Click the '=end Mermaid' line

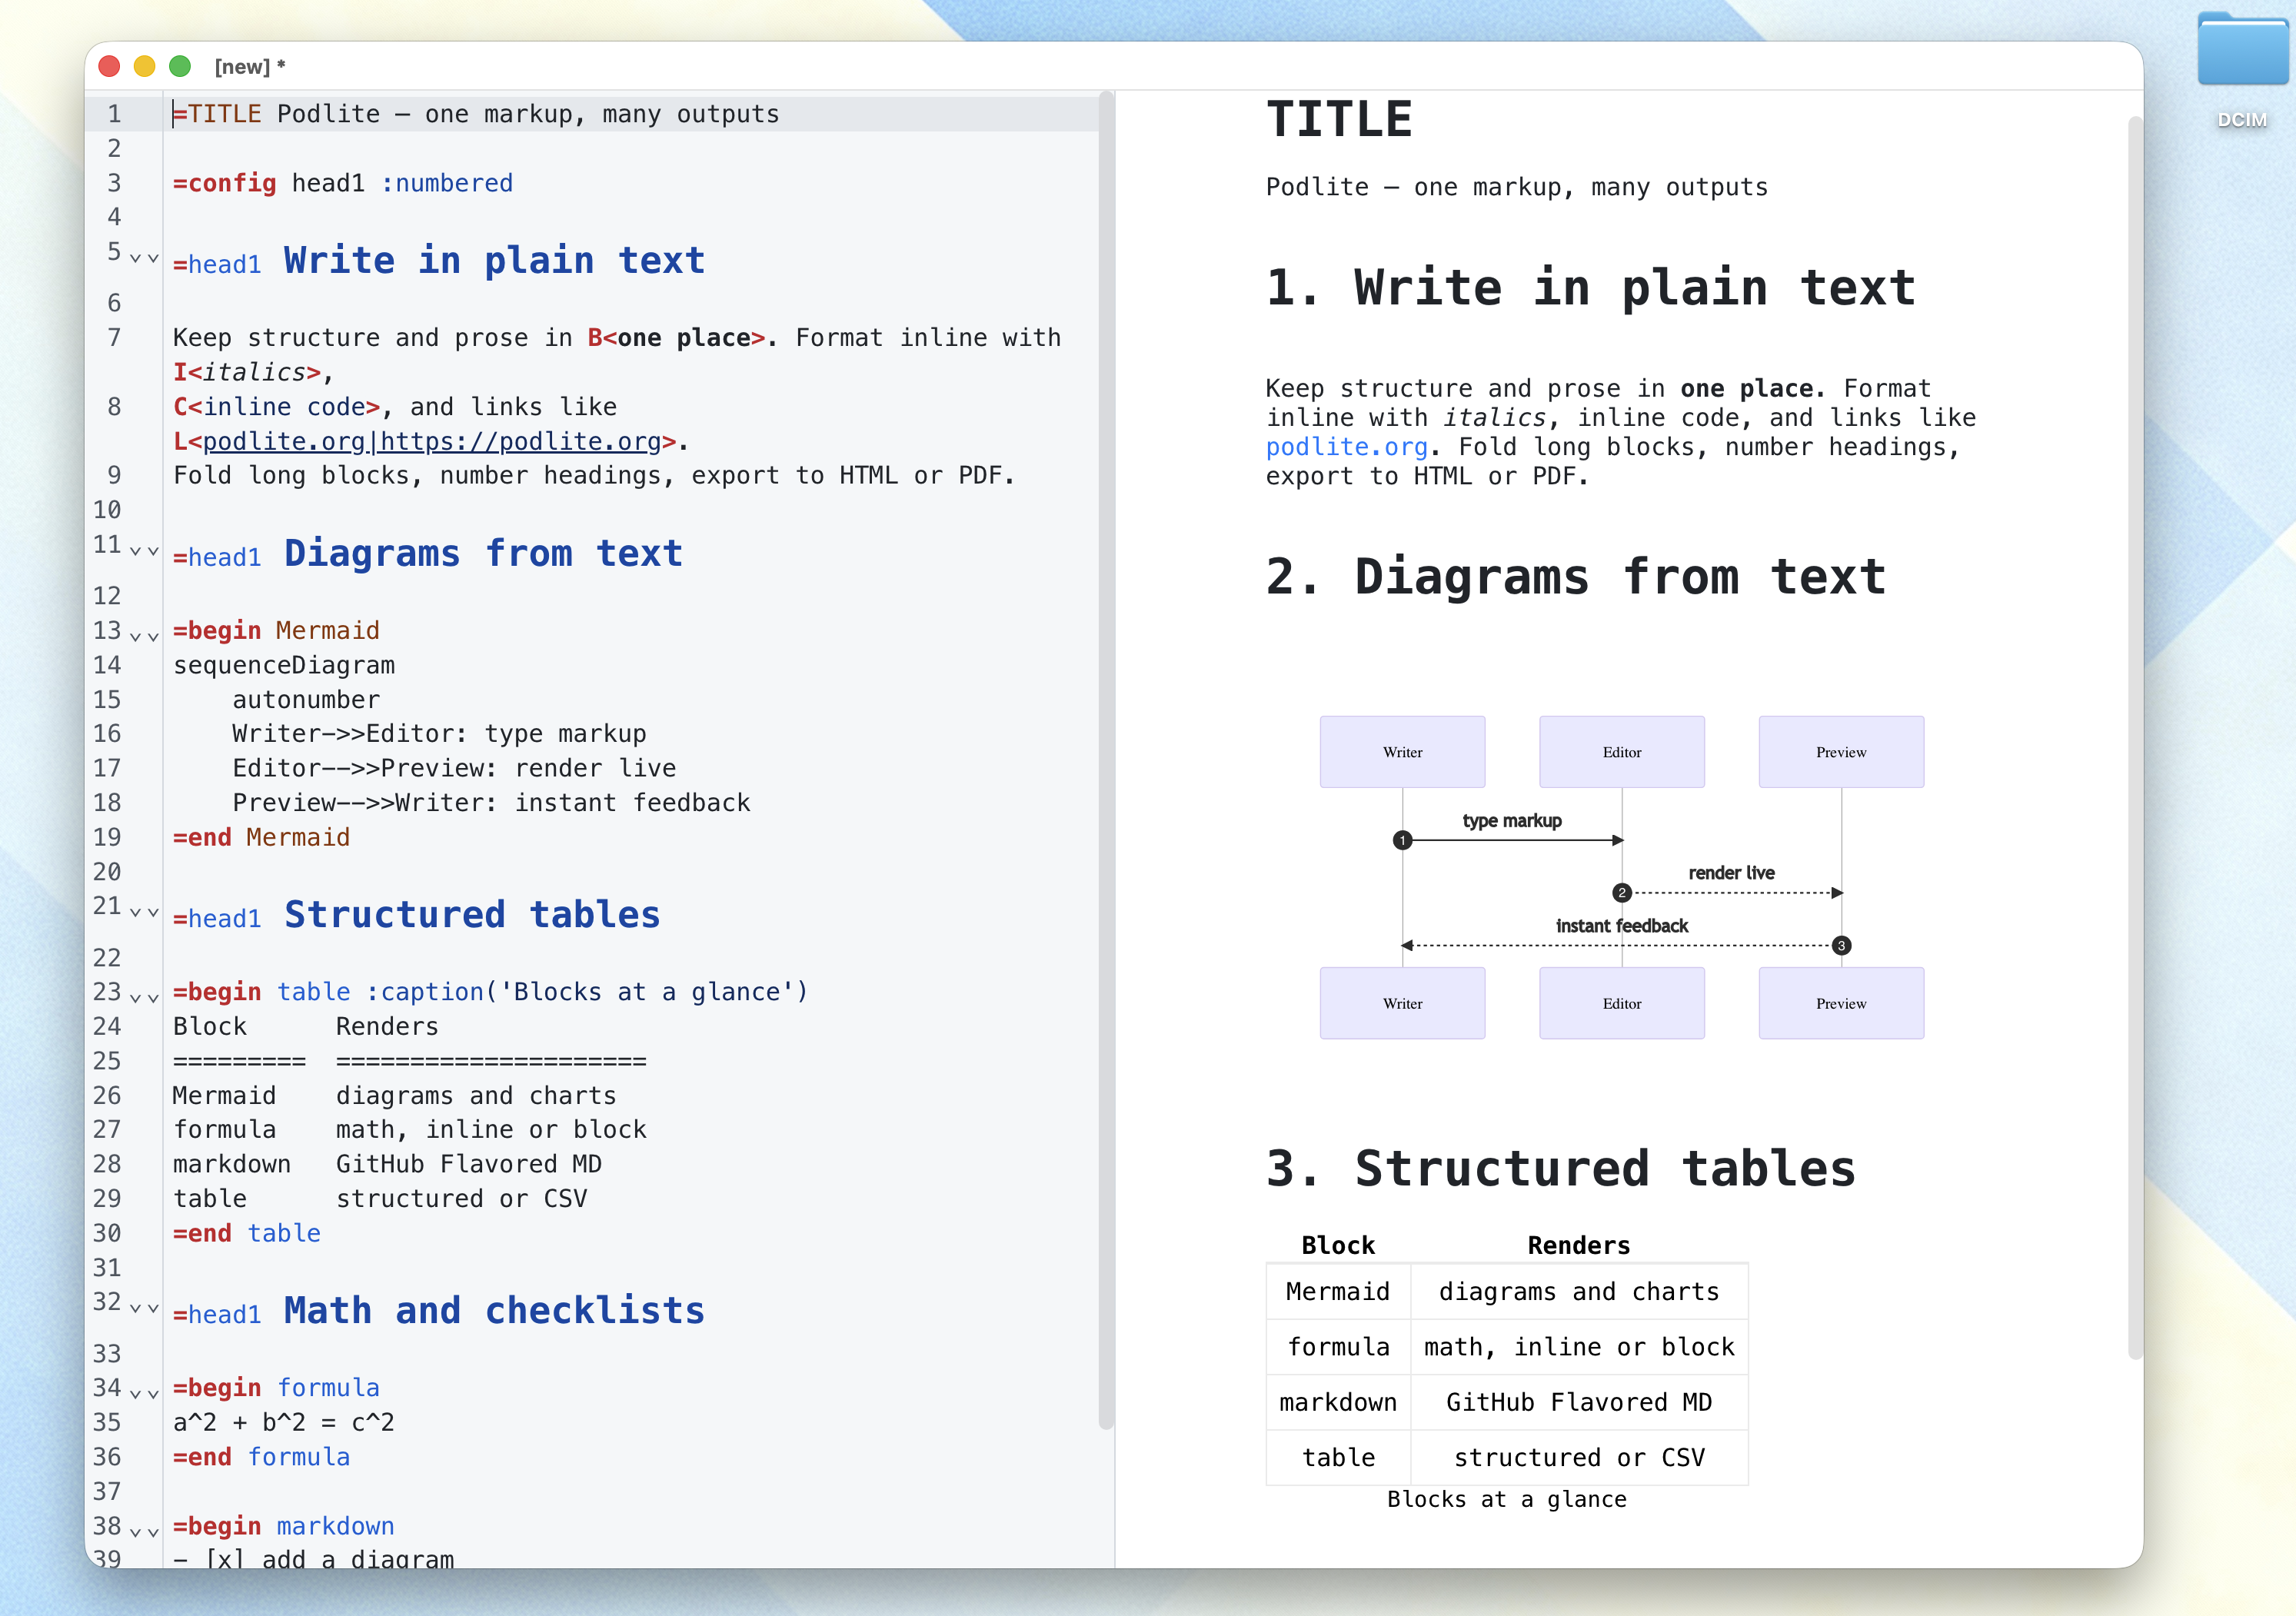tap(261, 837)
